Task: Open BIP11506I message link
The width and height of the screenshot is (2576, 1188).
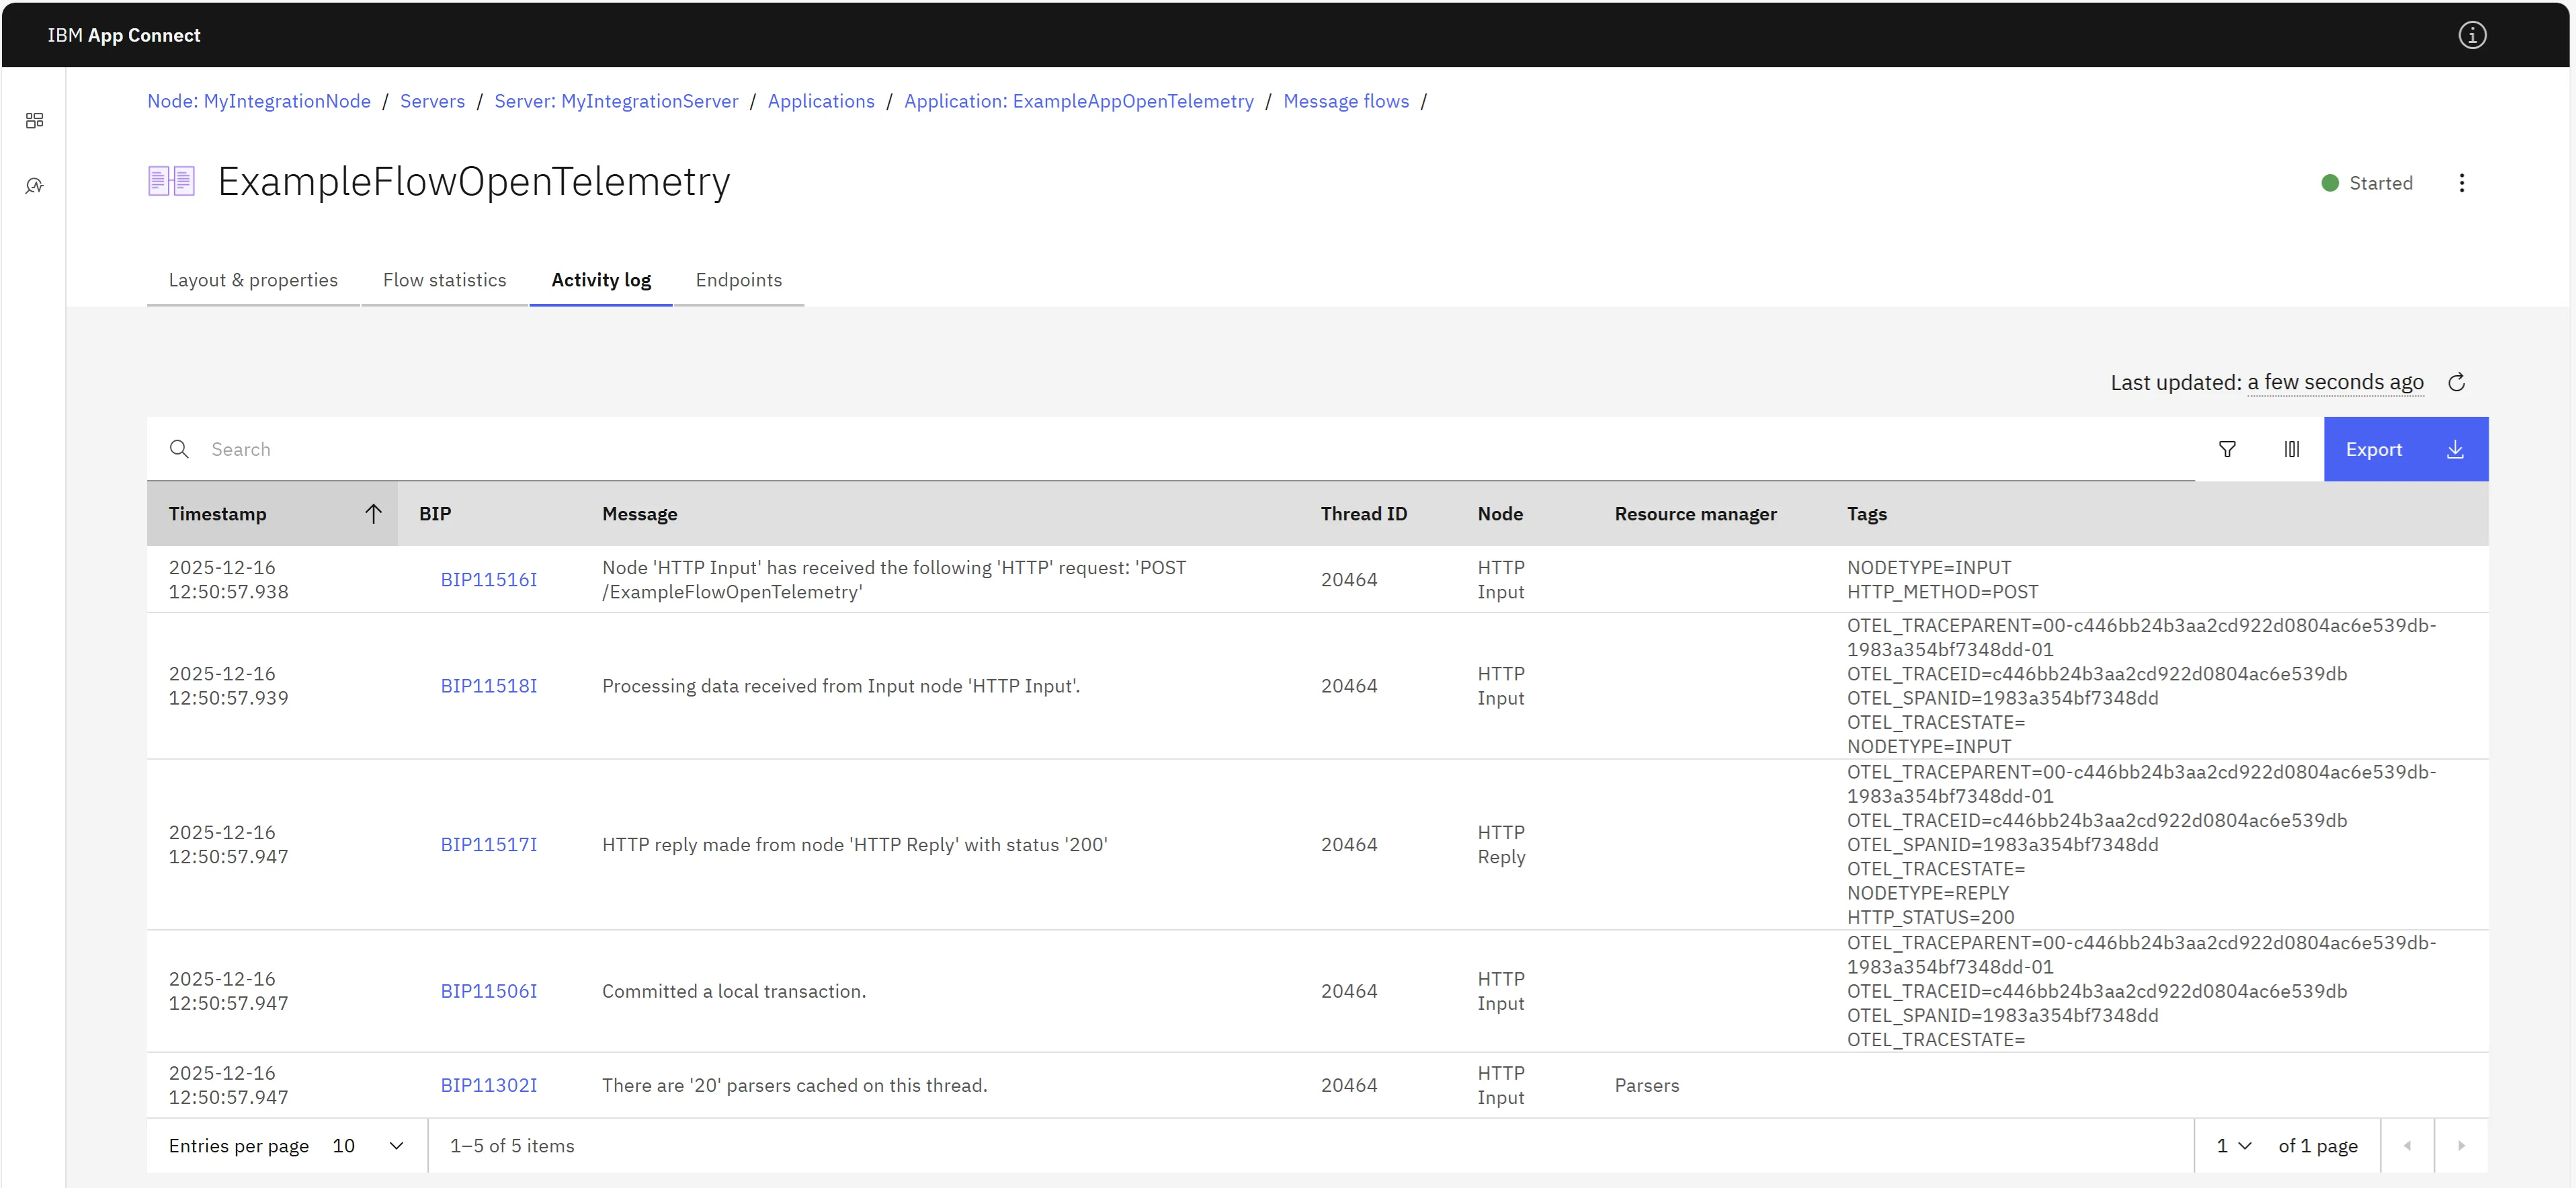Action: tap(489, 992)
